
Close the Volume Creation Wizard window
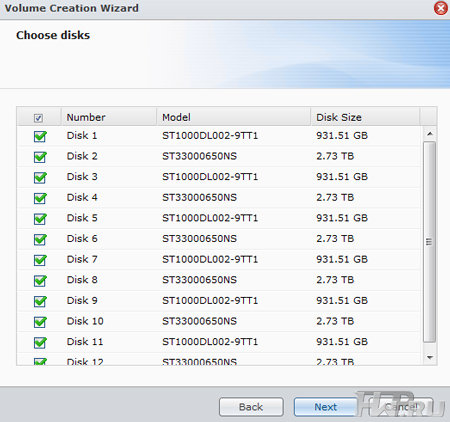coord(441,8)
